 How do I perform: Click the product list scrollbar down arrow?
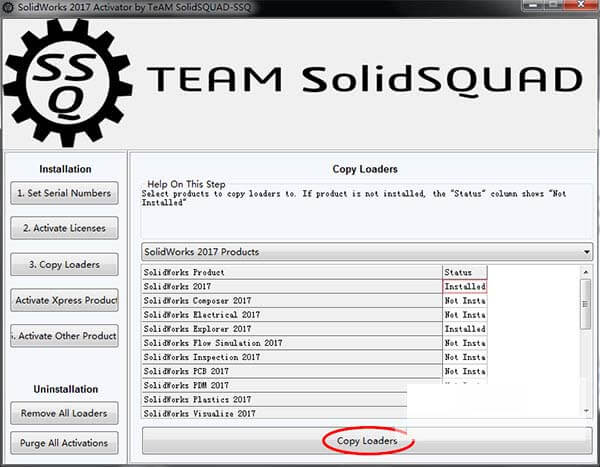tap(585, 411)
